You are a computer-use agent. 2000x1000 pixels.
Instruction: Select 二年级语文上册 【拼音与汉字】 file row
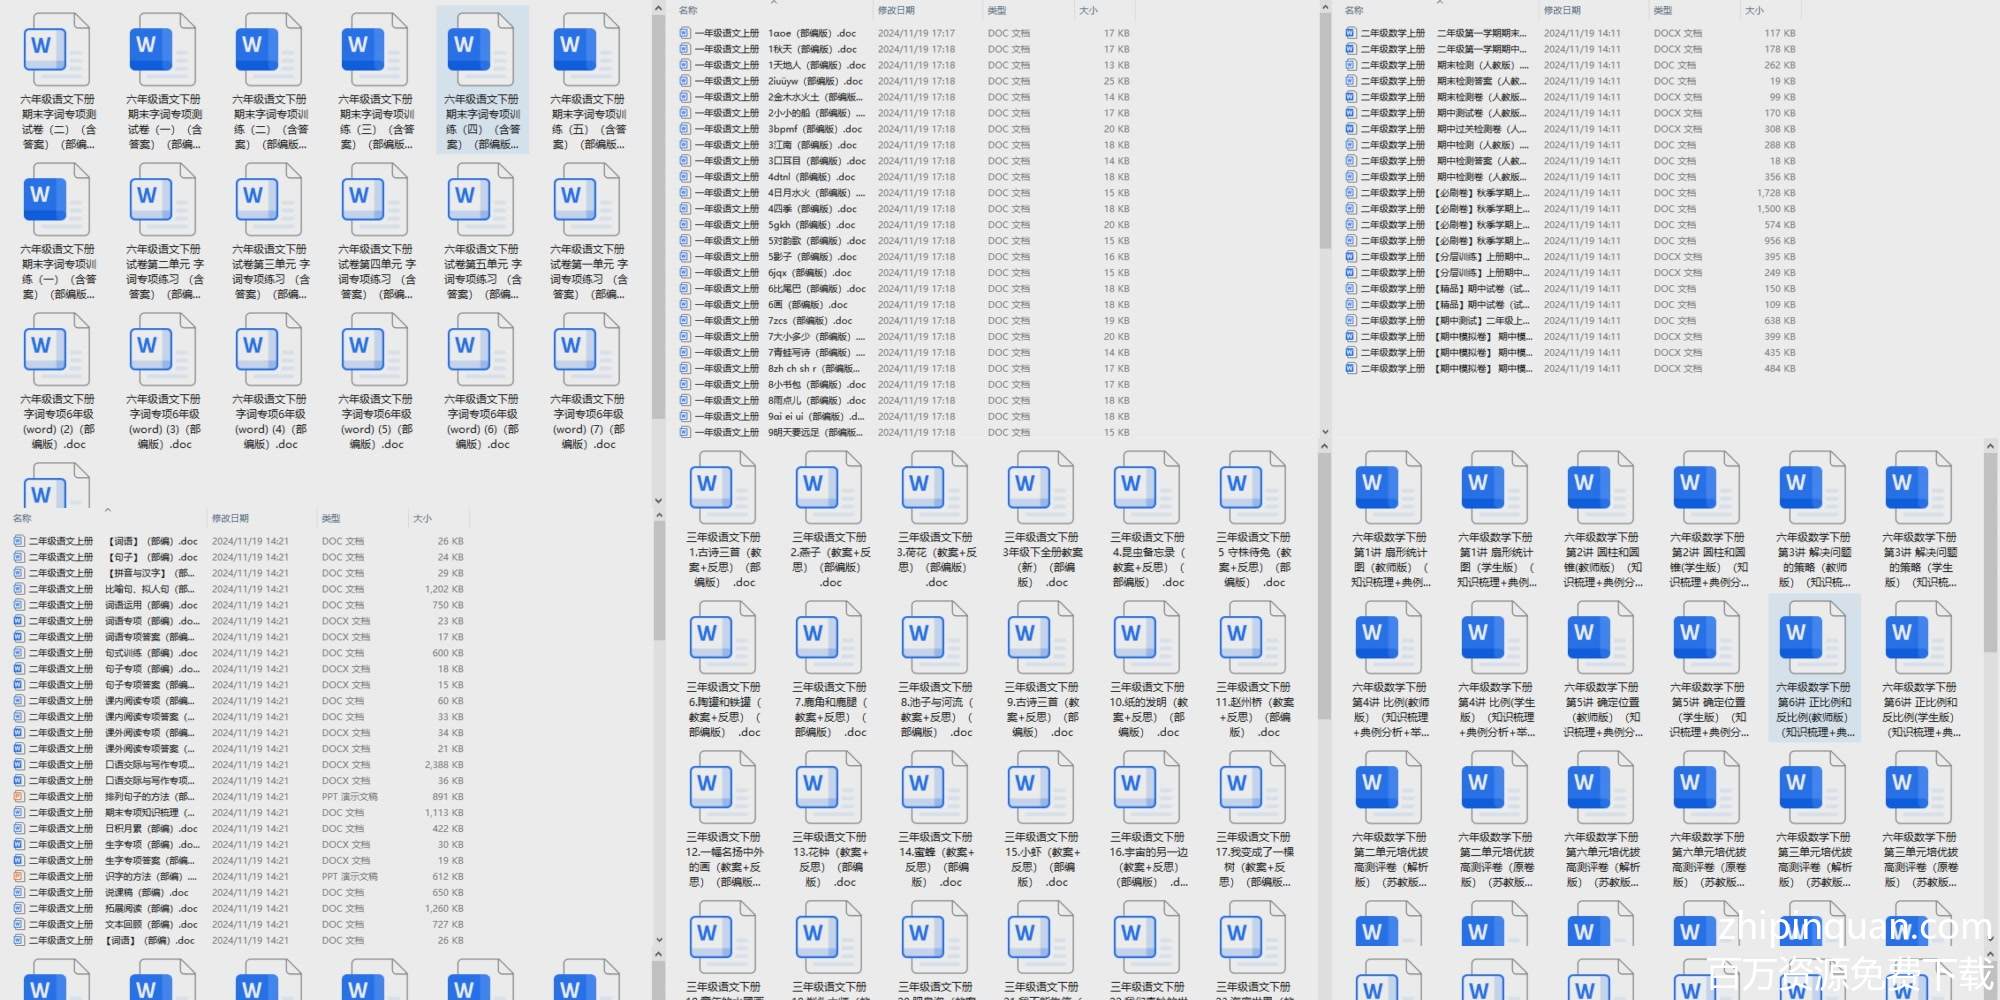(239, 573)
